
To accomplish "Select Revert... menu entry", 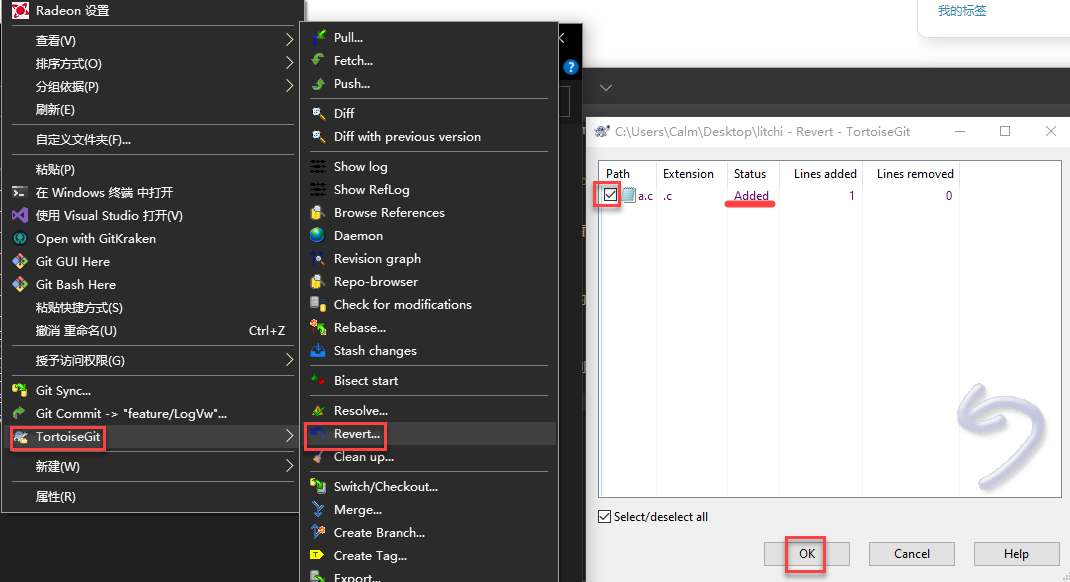I will (430, 434).
